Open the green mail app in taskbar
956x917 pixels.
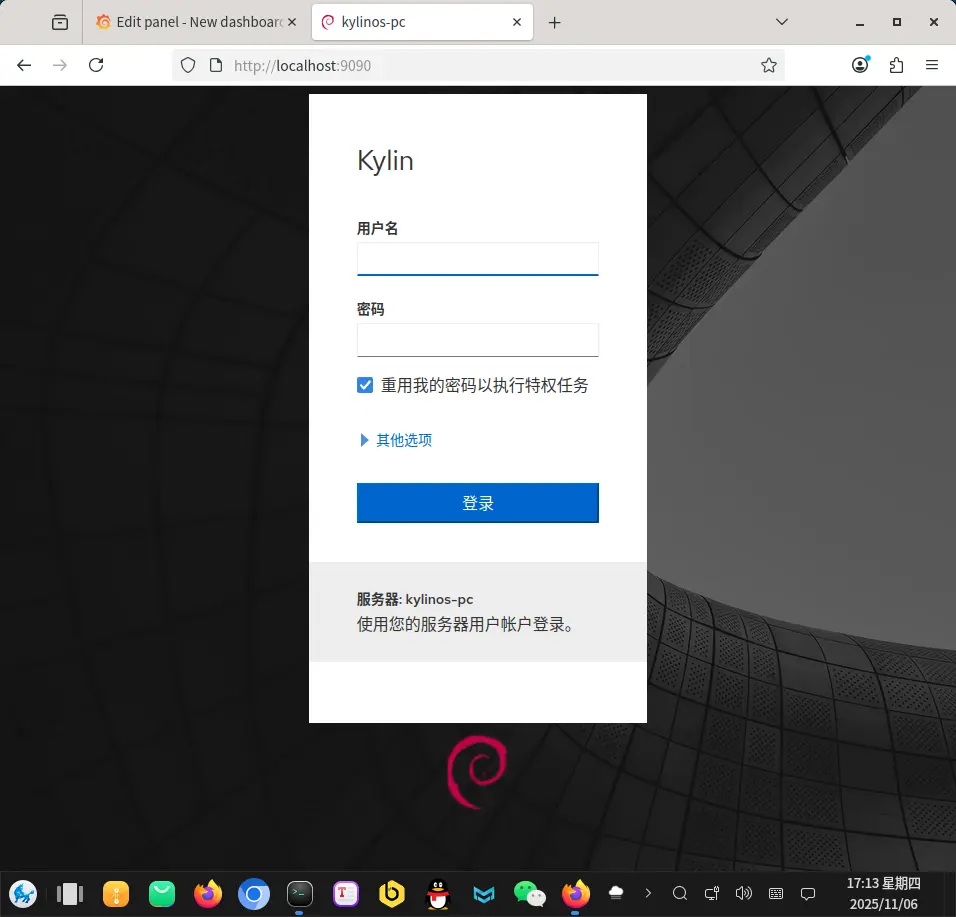click(162, 894)
